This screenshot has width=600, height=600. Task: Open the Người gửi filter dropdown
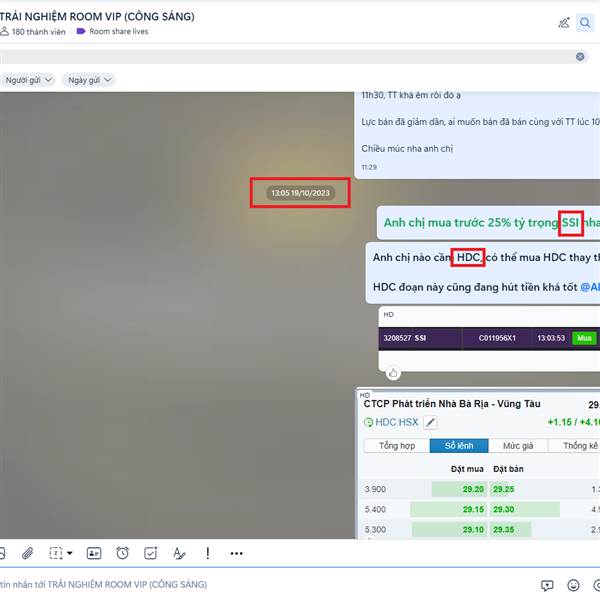(x=28, y=80)
